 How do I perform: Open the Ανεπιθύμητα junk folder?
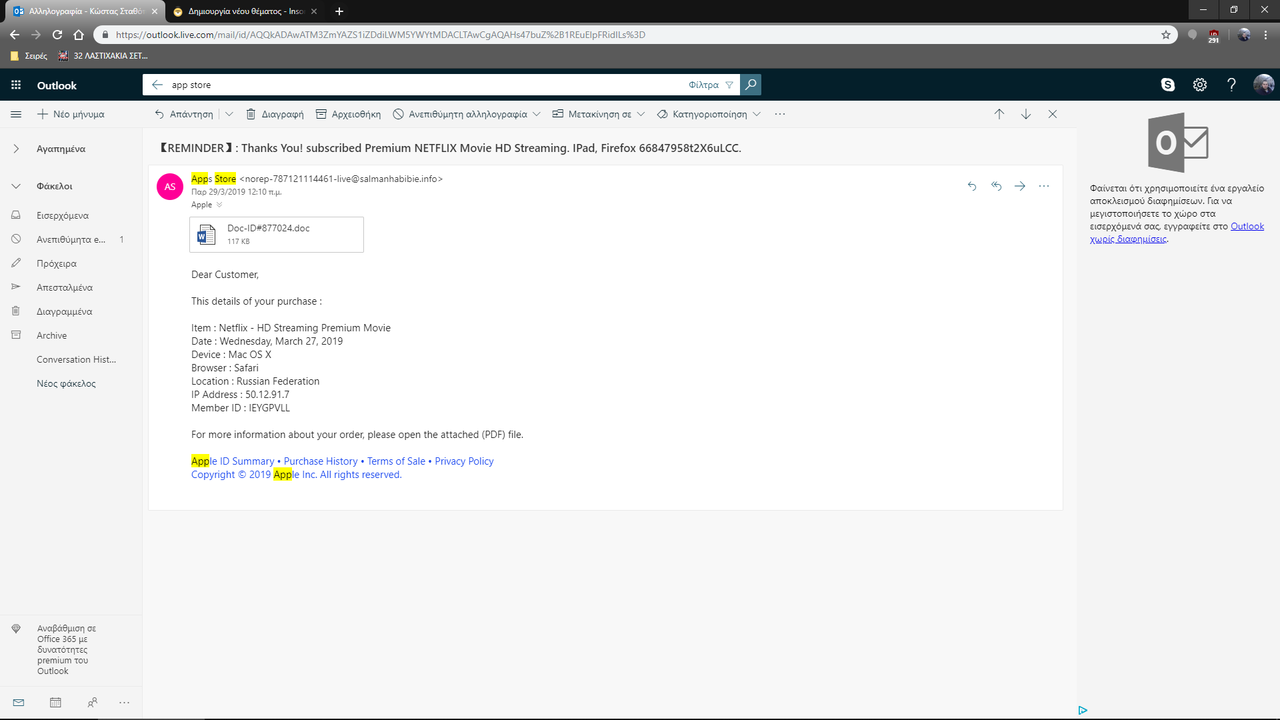click(71, 239)
